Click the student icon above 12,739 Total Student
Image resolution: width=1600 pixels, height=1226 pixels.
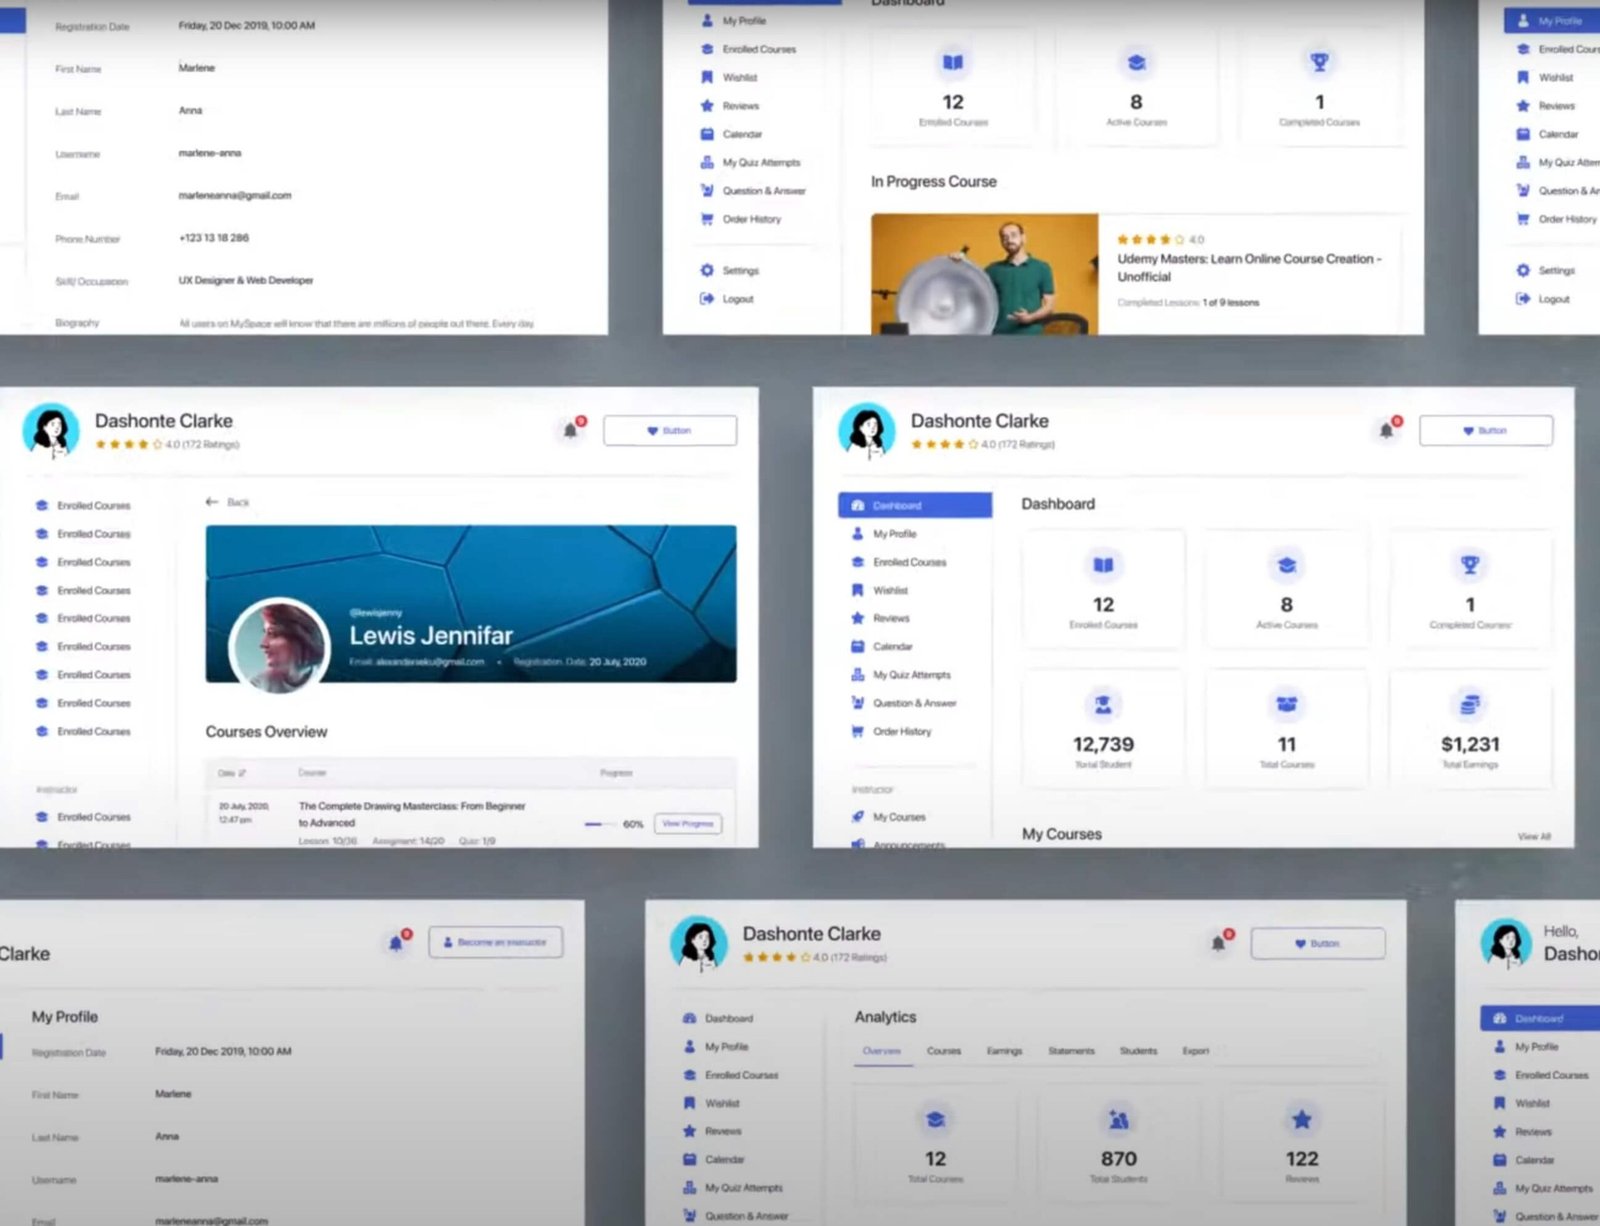click(x=1103, y=705)
